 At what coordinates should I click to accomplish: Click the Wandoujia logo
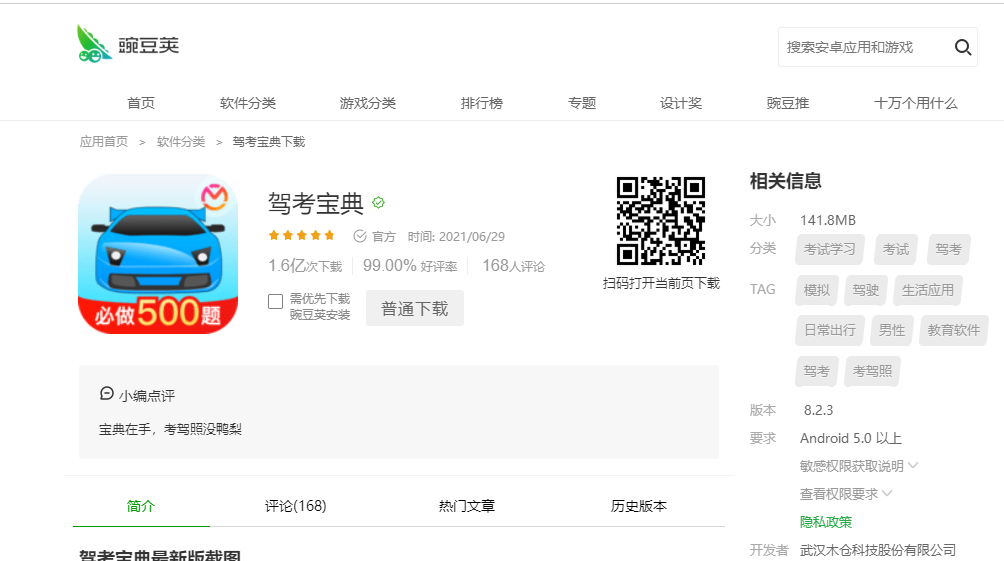127,44
